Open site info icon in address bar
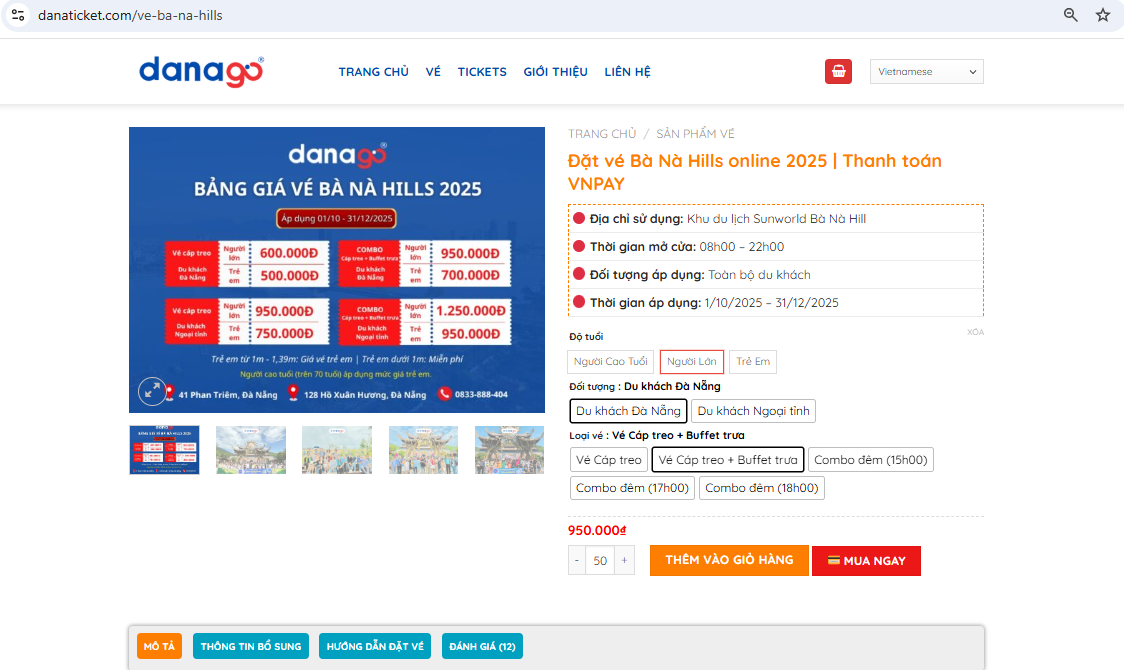This screenshot has height=670, width=1124. coord(18,15)
